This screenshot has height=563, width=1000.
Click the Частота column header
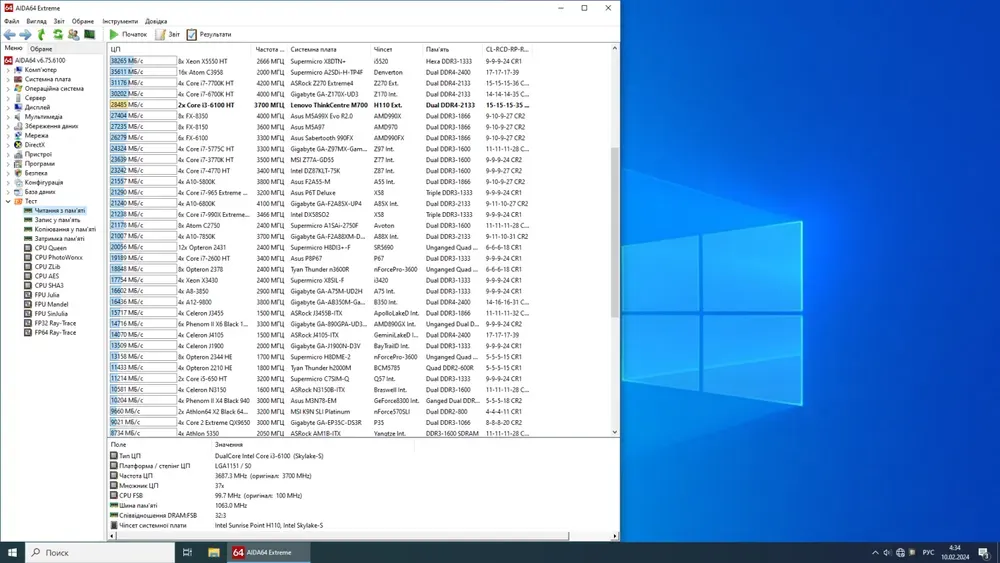coord(269,49)
